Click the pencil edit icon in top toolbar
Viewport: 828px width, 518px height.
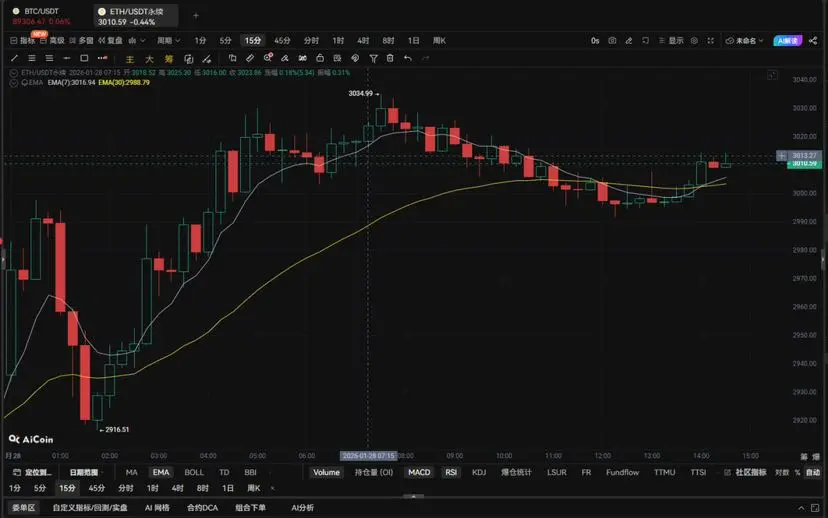(x=629, y=41)
